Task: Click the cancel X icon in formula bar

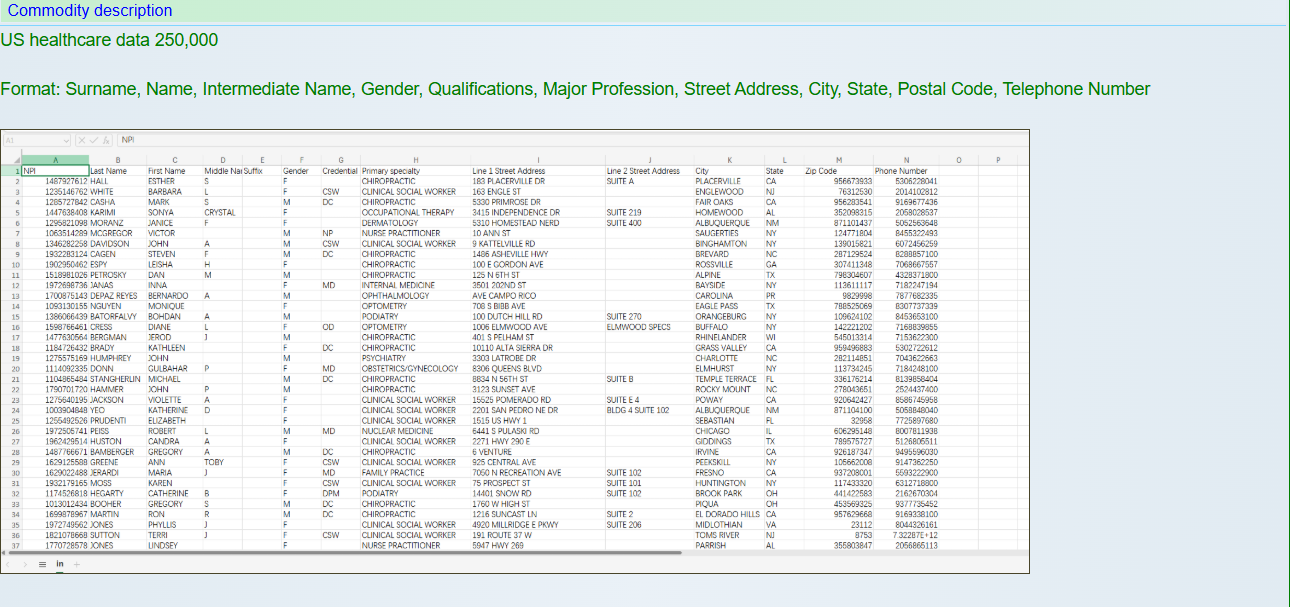Action: click(x=82, y=140)
